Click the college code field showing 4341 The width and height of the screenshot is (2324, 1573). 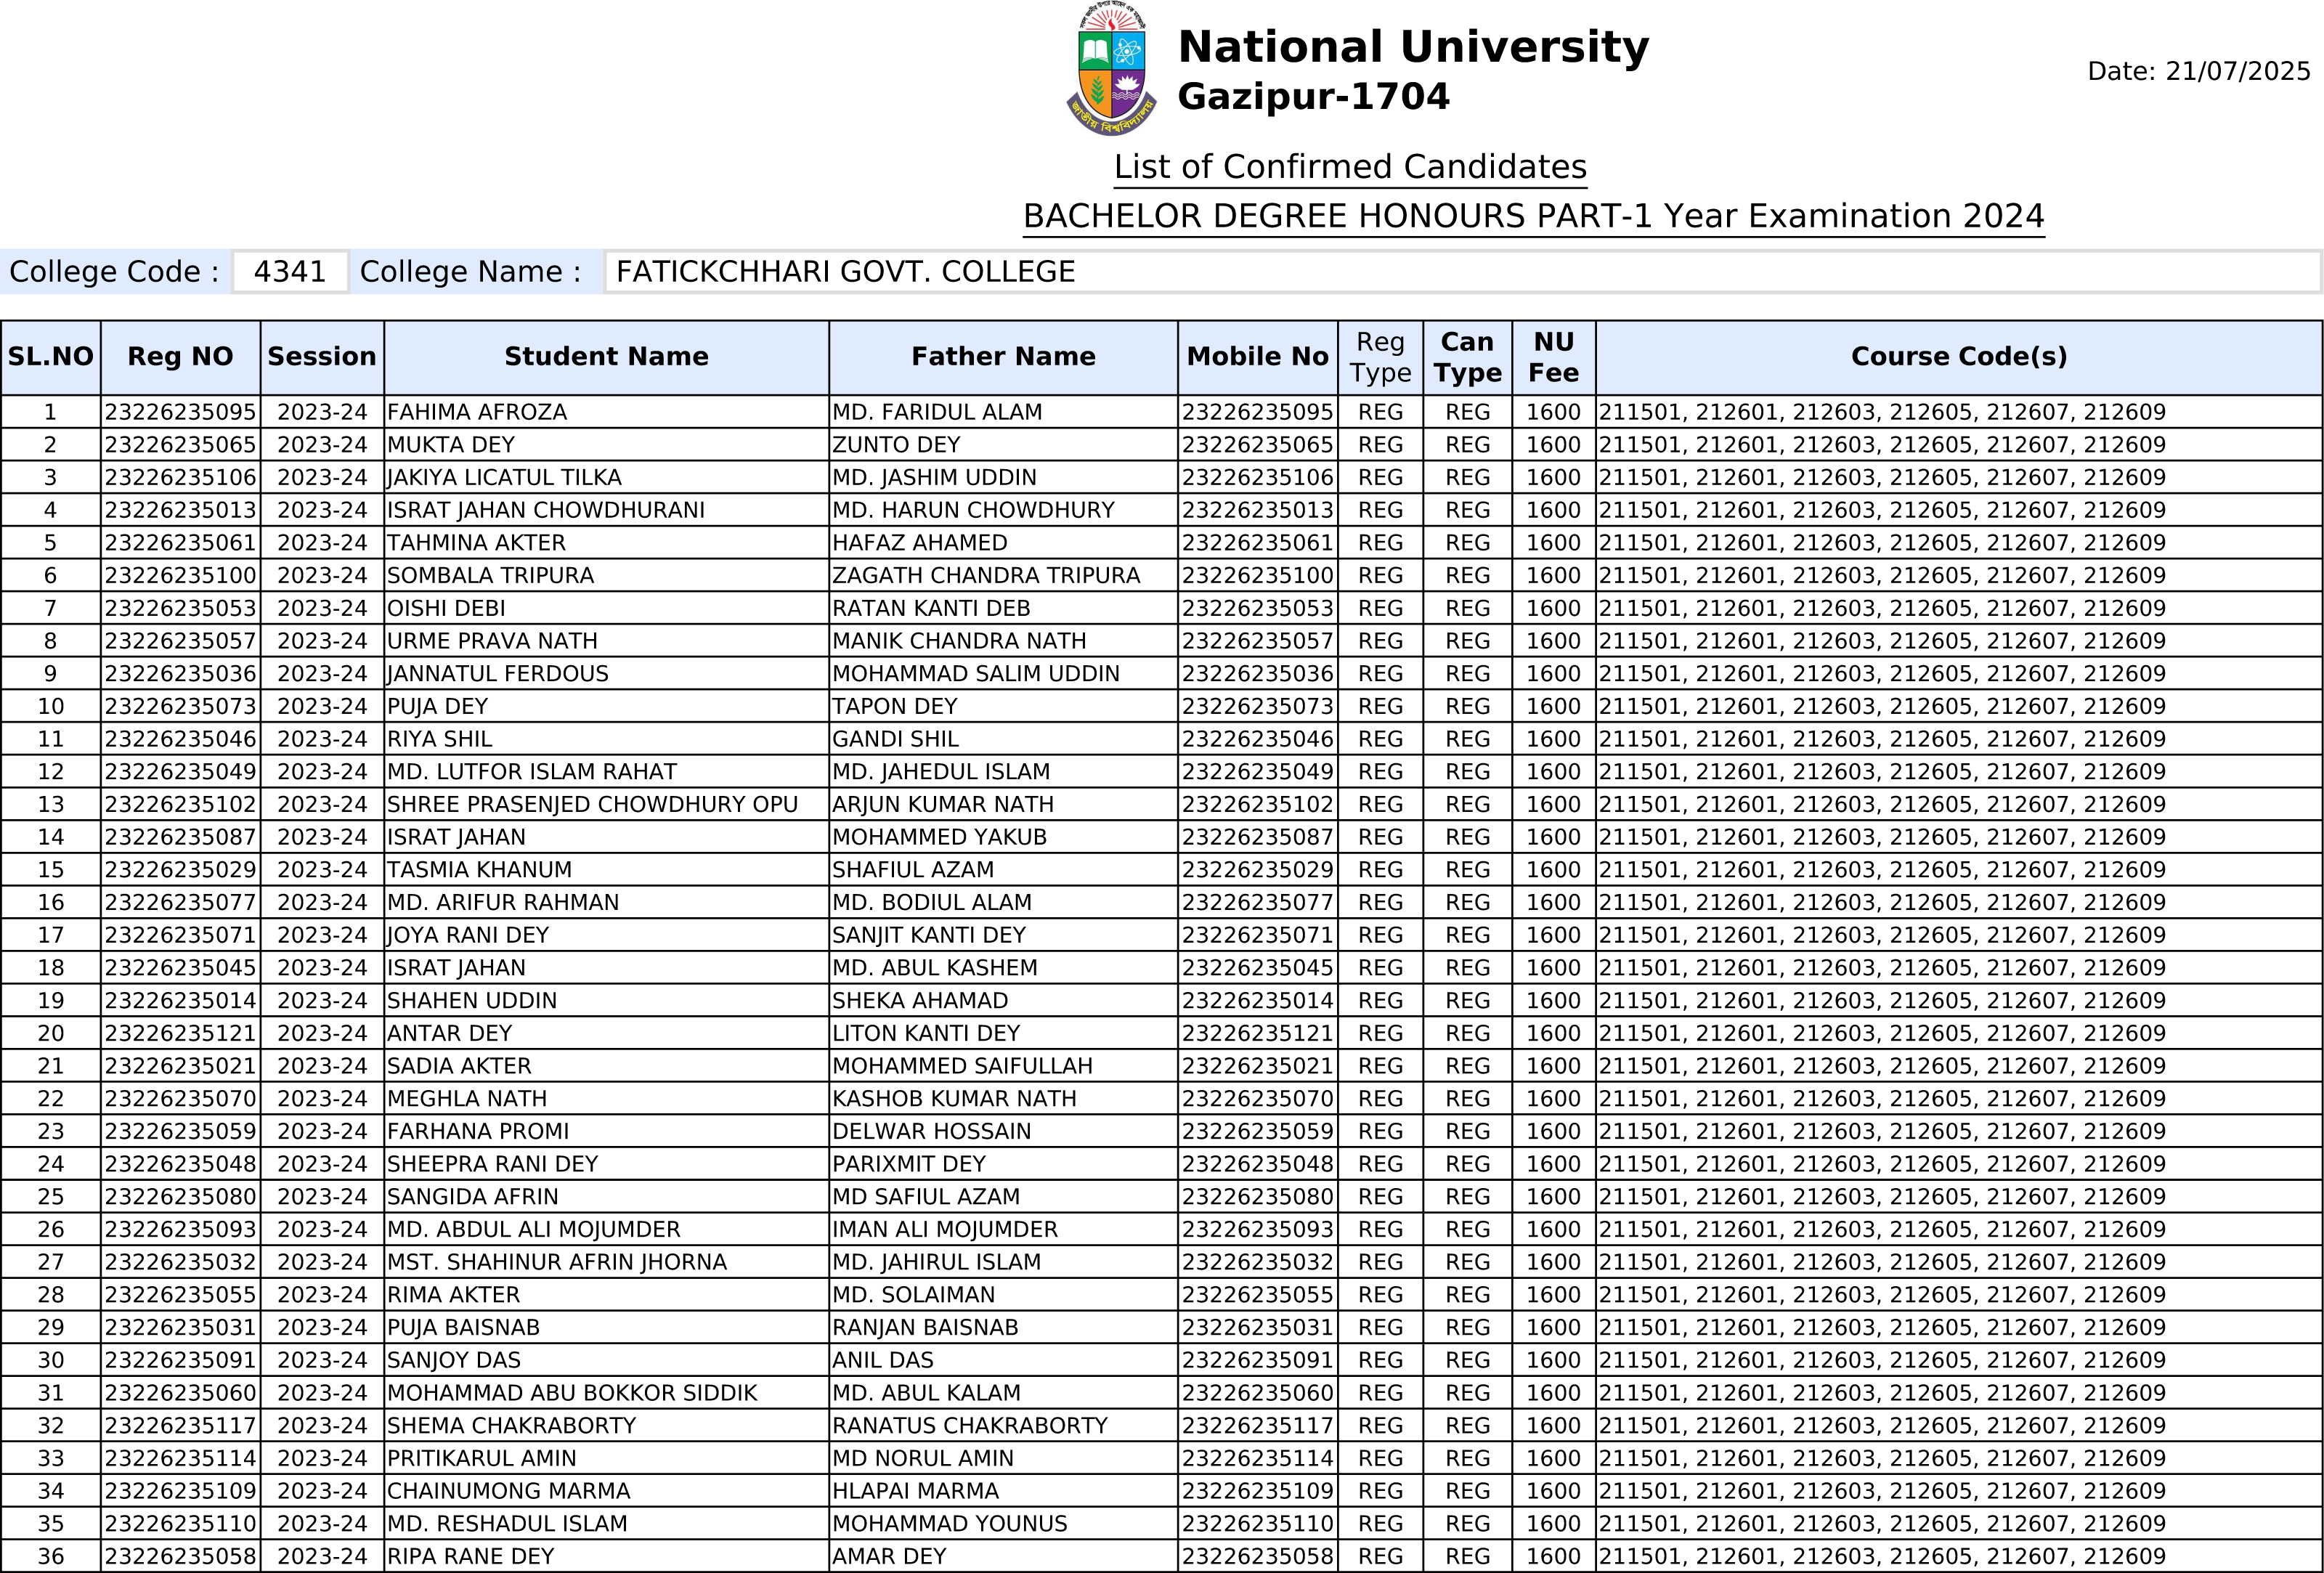pos(290,272)
